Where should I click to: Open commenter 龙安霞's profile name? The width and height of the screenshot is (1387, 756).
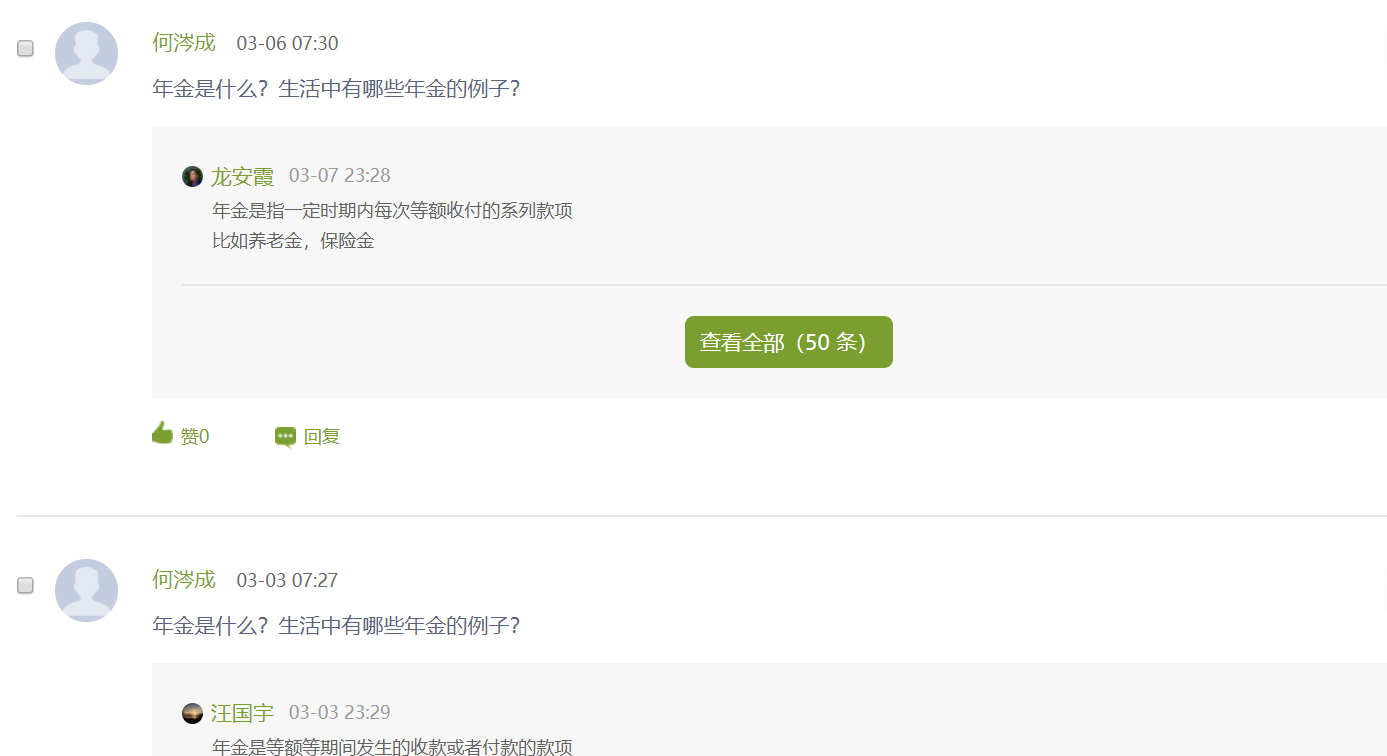coord(242,177)
